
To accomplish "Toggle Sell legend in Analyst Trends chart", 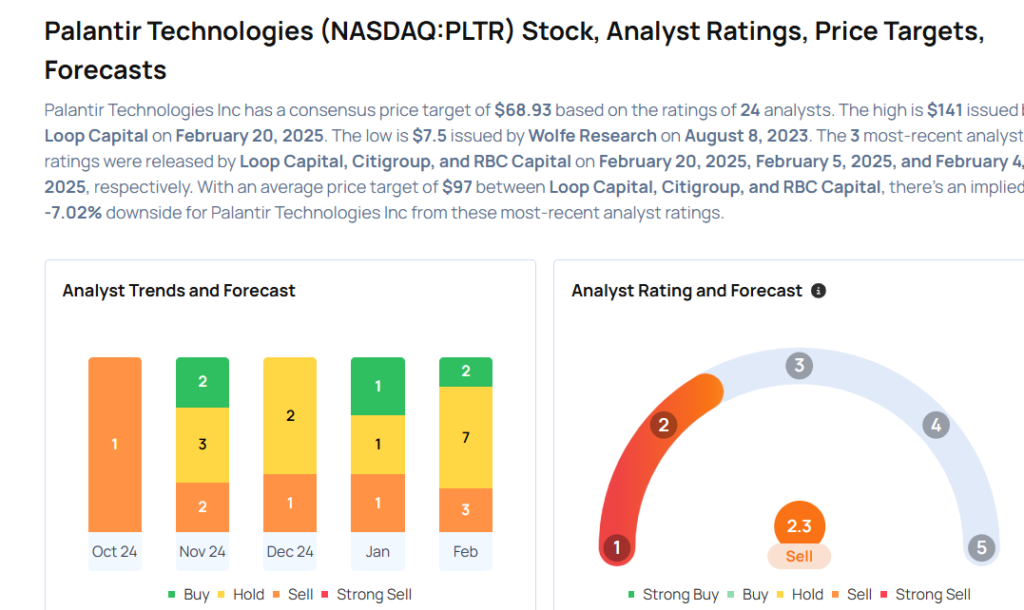I will pos(291,594).
